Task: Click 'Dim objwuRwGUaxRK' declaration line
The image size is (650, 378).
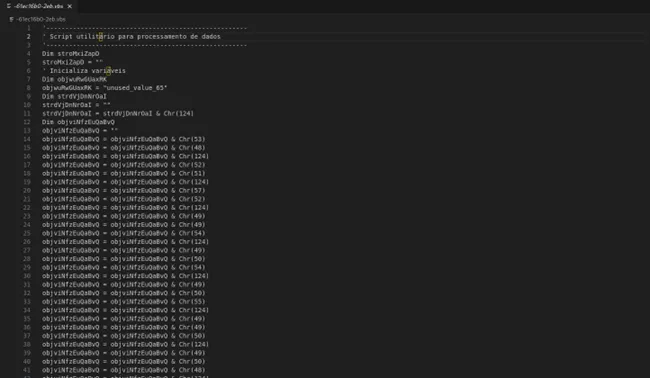Action: [x=74, y=79]
